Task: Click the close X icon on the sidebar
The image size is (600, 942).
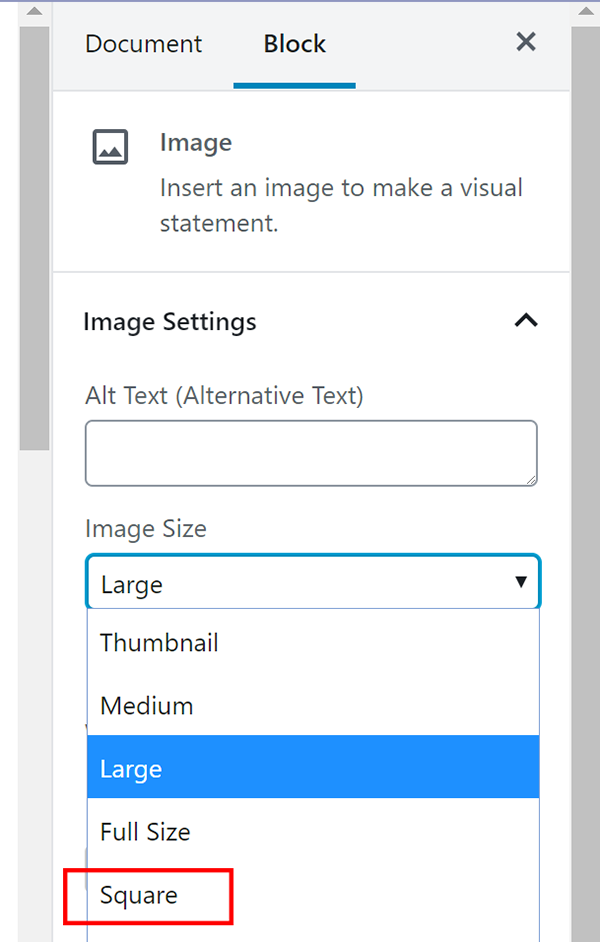Action: 525,42
